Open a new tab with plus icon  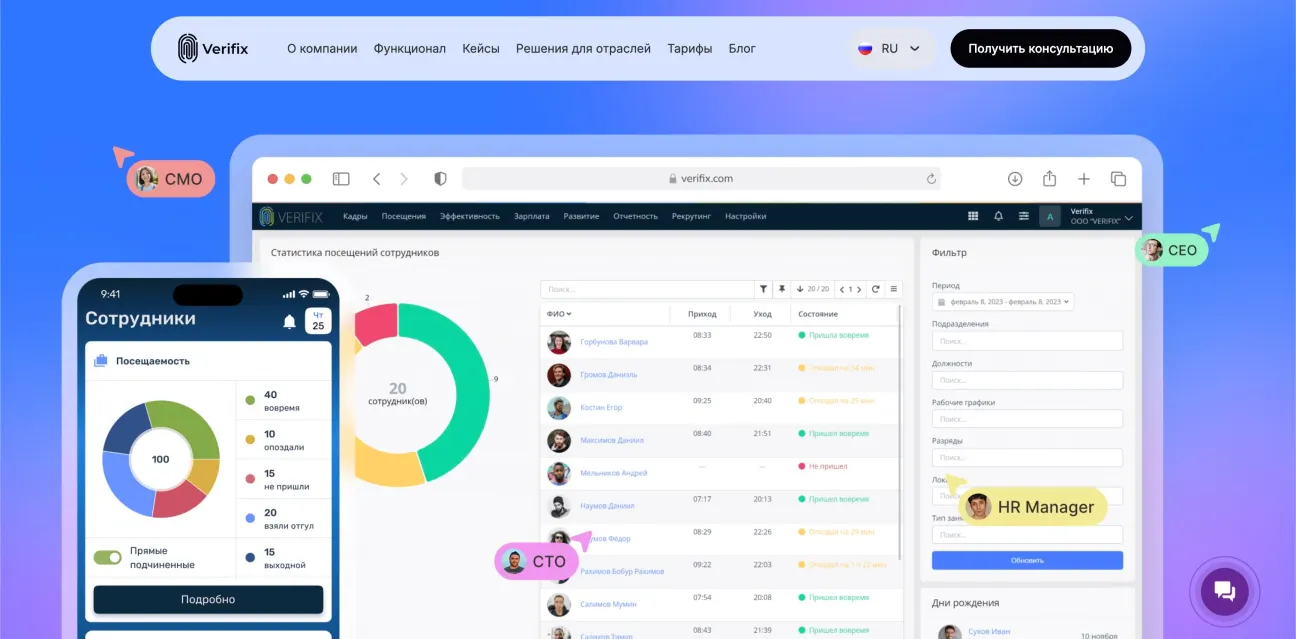[x=1084, y=179]
